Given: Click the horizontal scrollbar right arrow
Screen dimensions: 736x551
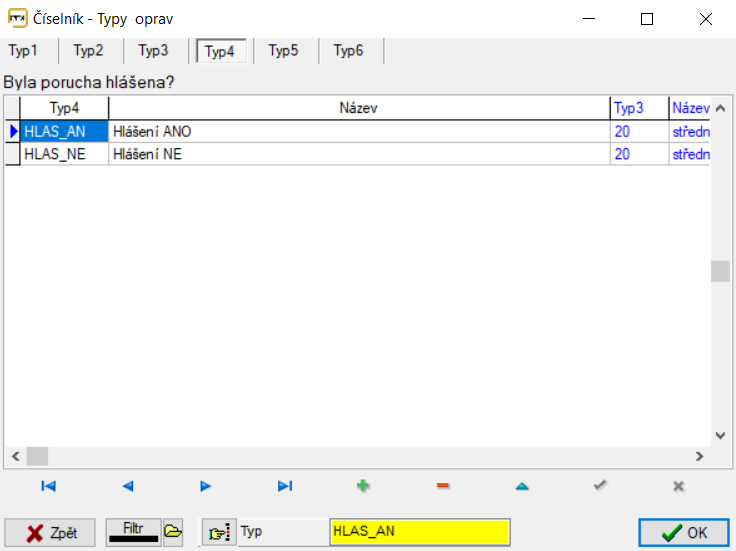Looking at the screenshot, I should (x=699, y=456).
